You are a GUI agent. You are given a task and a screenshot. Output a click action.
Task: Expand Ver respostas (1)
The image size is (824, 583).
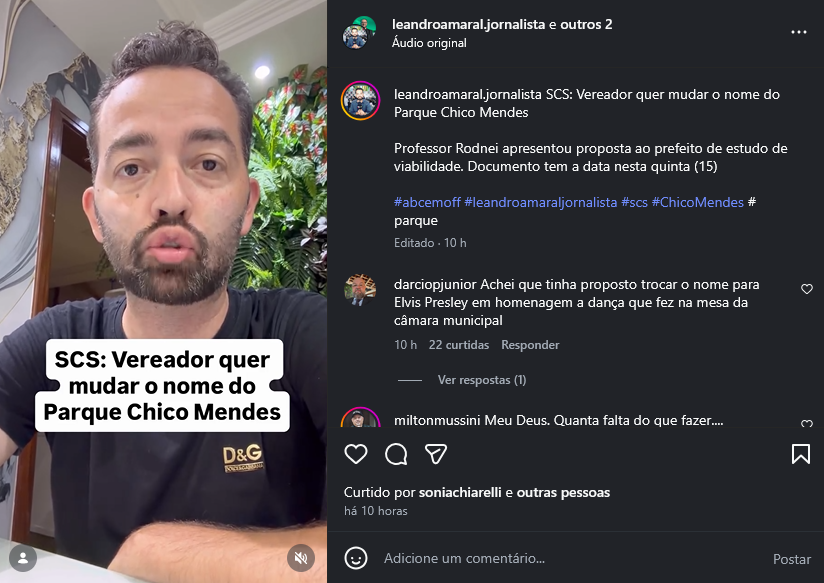(482, 380)
